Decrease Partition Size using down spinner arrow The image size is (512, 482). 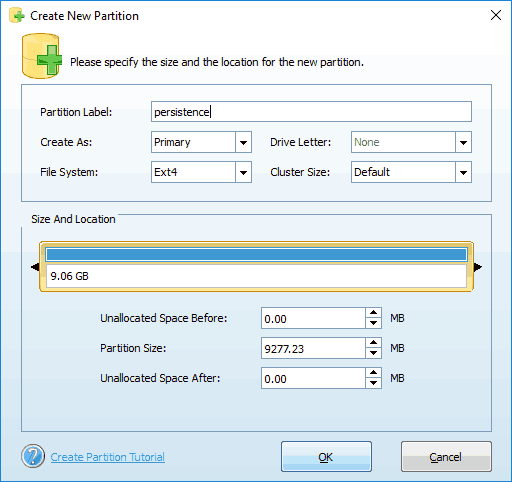373,353
